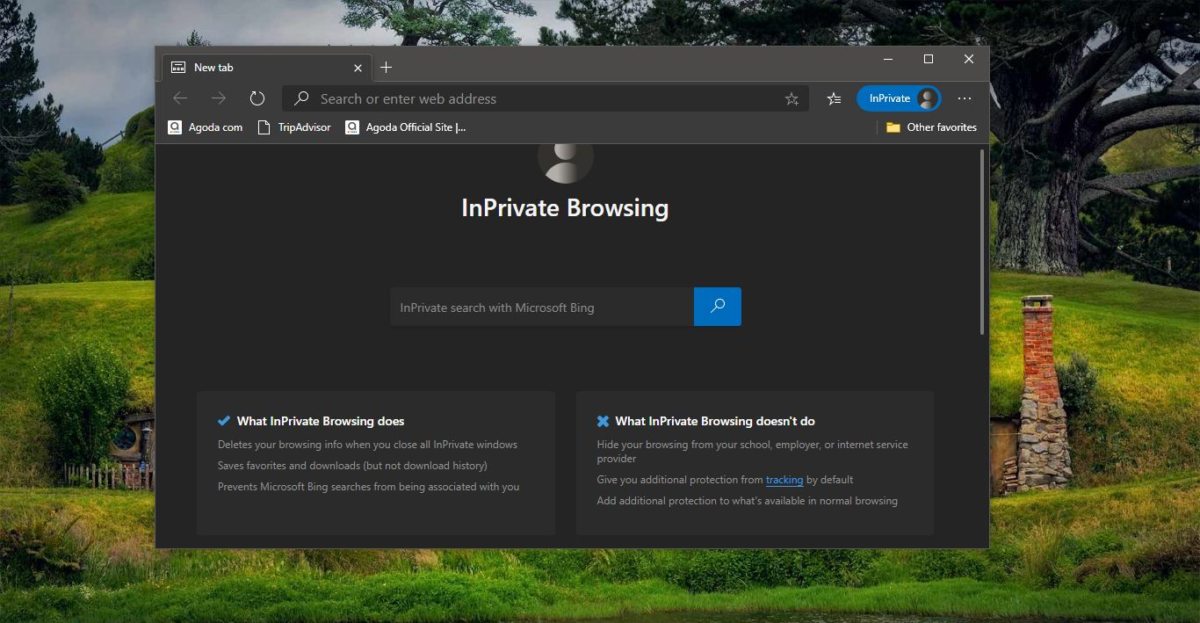This screenshot has height=623, width=1200.
Task: Open the Agoda com favorite
Action: click(204, 127)
